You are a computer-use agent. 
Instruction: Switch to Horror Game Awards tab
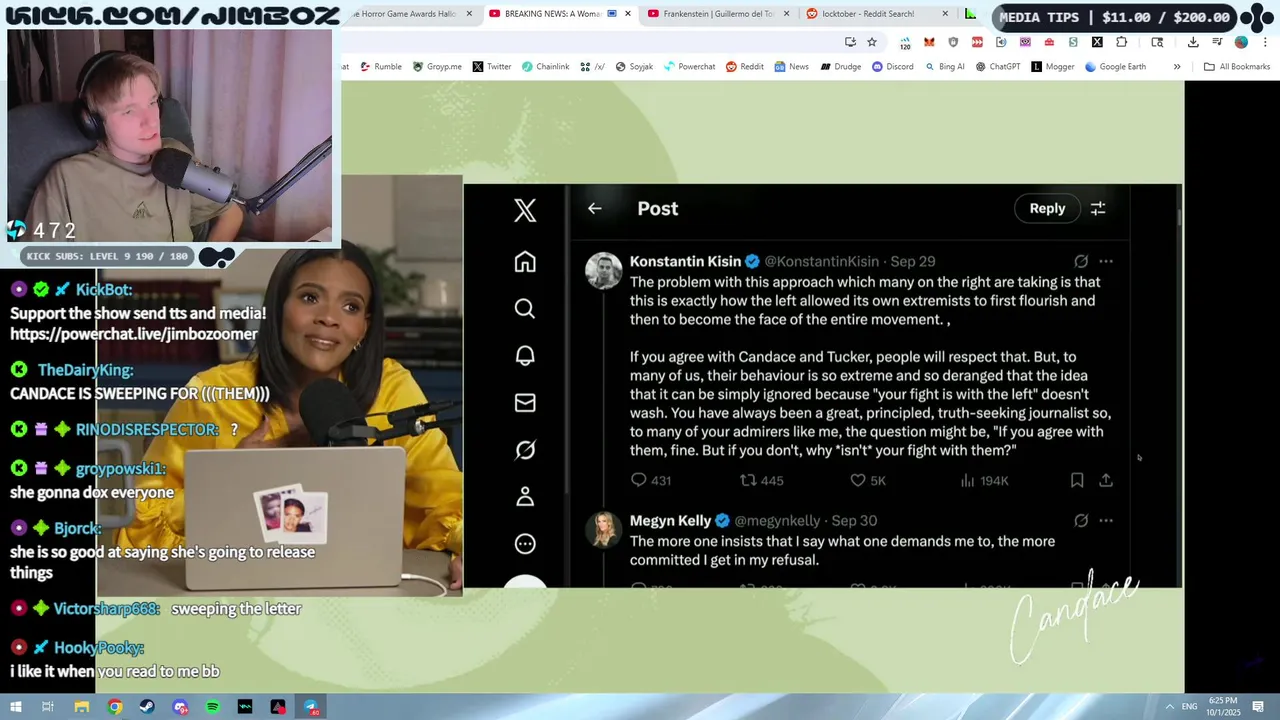tap(408, 14)
